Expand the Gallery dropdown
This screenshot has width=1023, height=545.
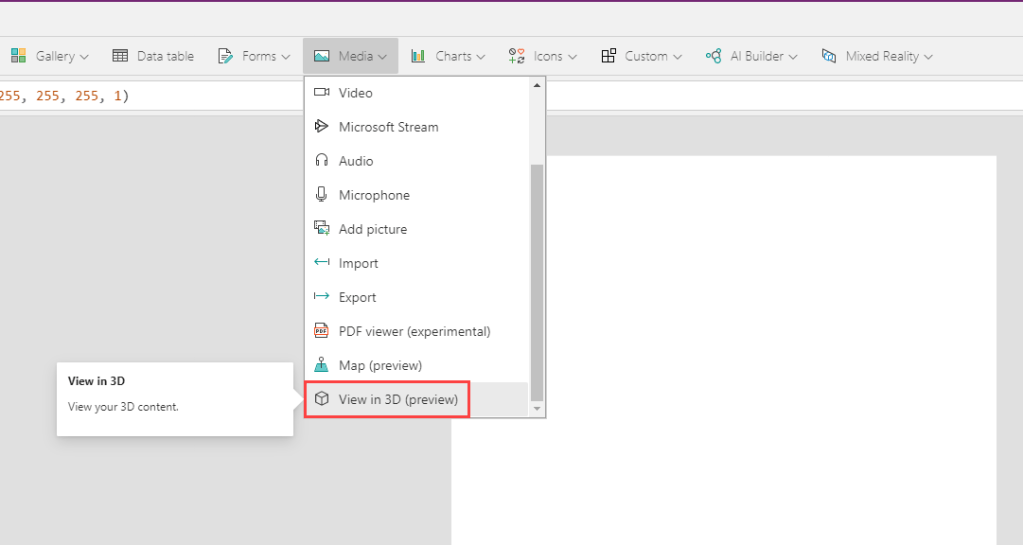coord(50,56)
